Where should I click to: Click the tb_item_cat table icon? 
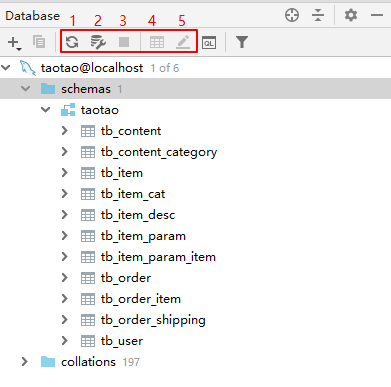tap(88, 194)
